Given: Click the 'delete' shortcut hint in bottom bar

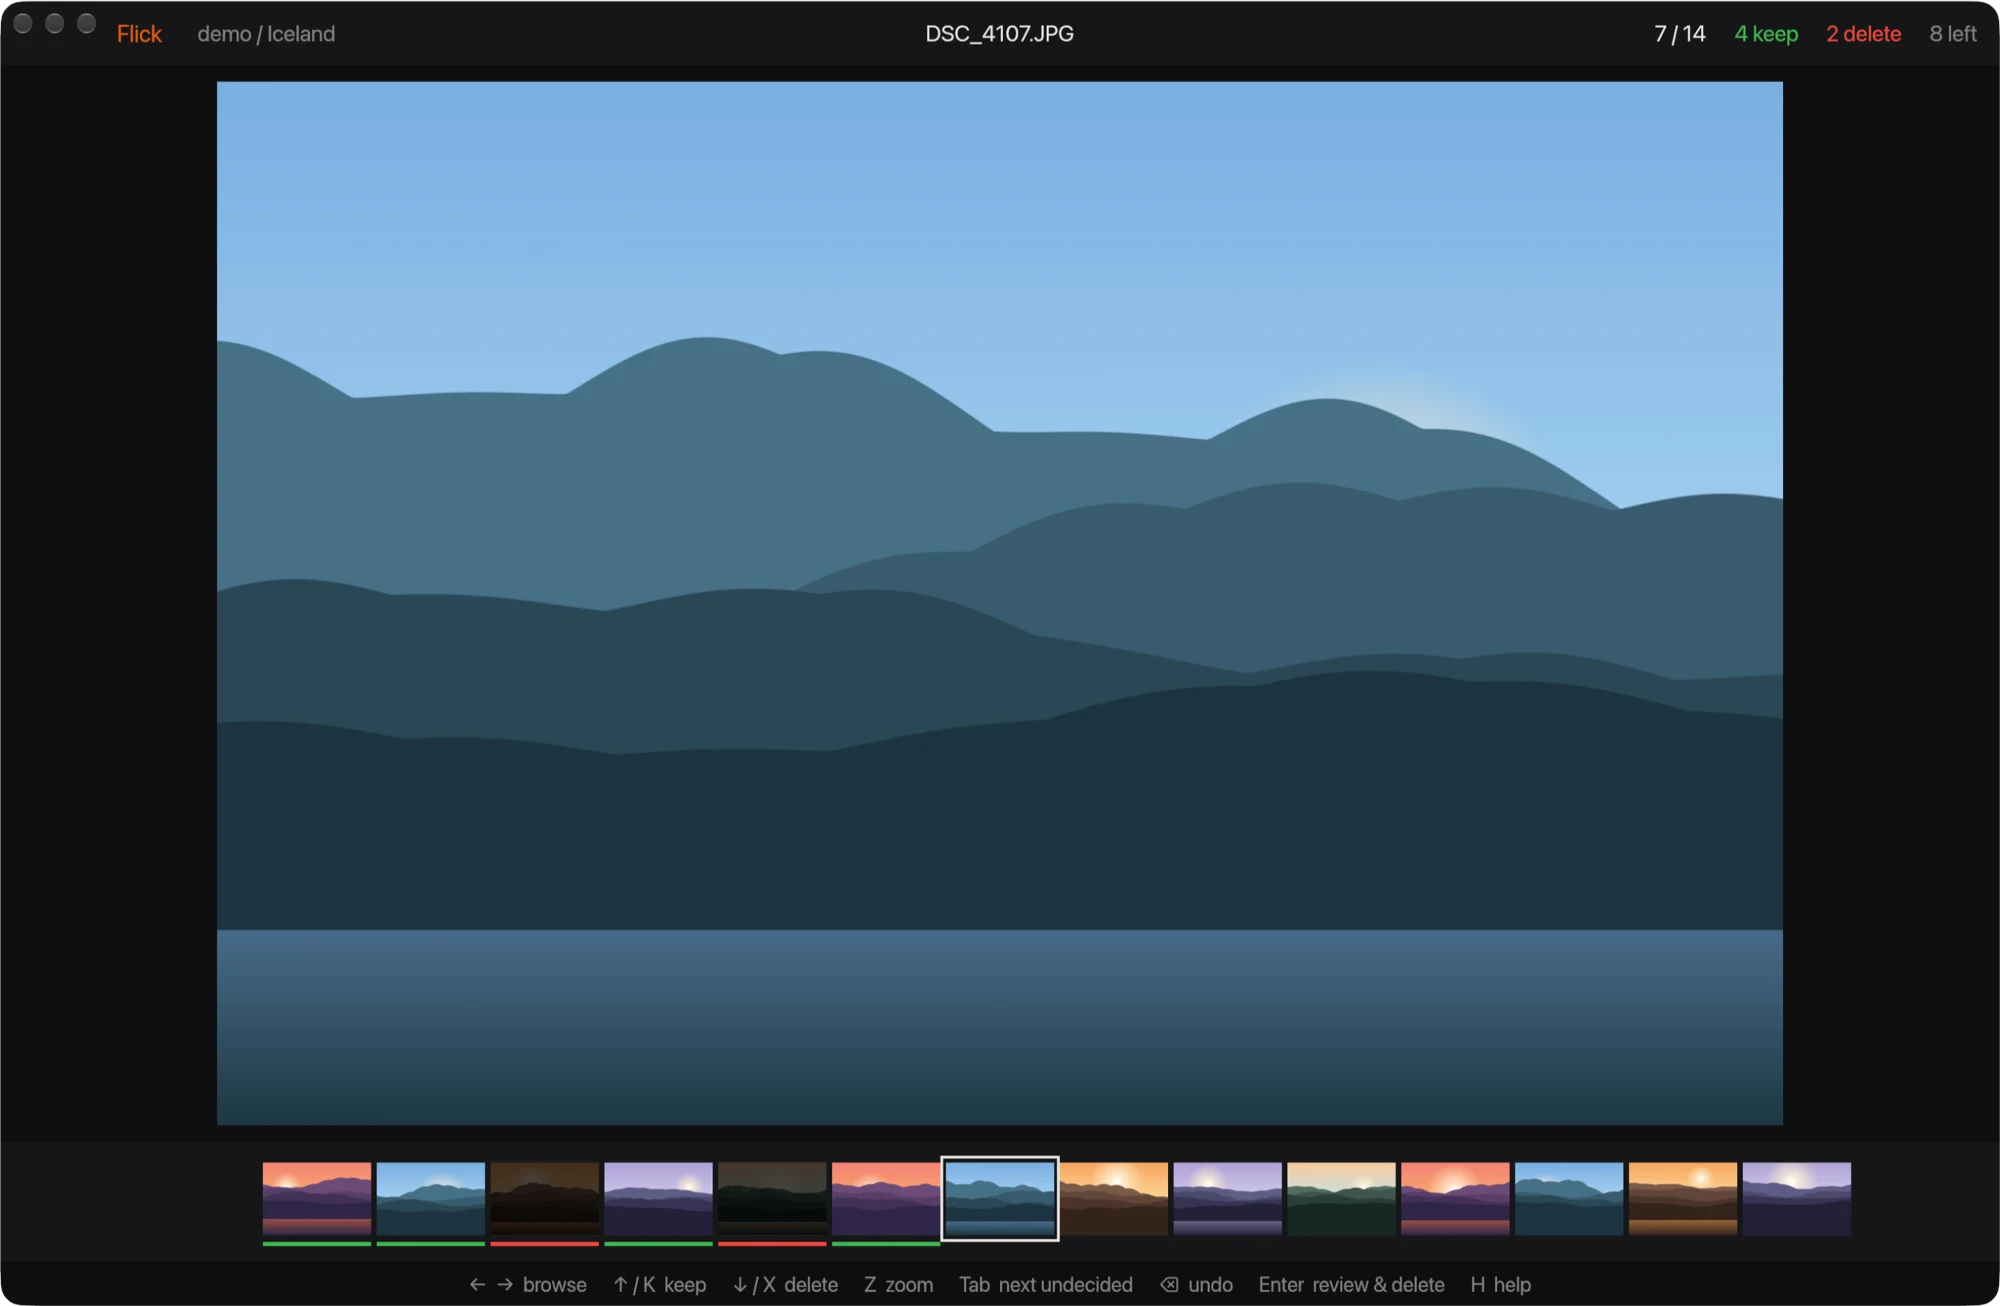Looking at the screenshot, I should coord(811,1285).
